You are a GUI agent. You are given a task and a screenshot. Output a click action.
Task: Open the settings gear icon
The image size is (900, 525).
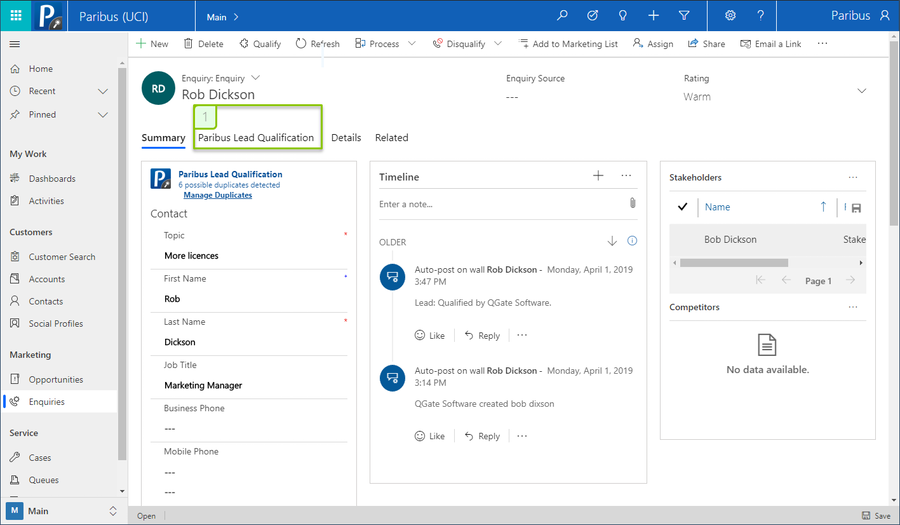pos(730,15)
